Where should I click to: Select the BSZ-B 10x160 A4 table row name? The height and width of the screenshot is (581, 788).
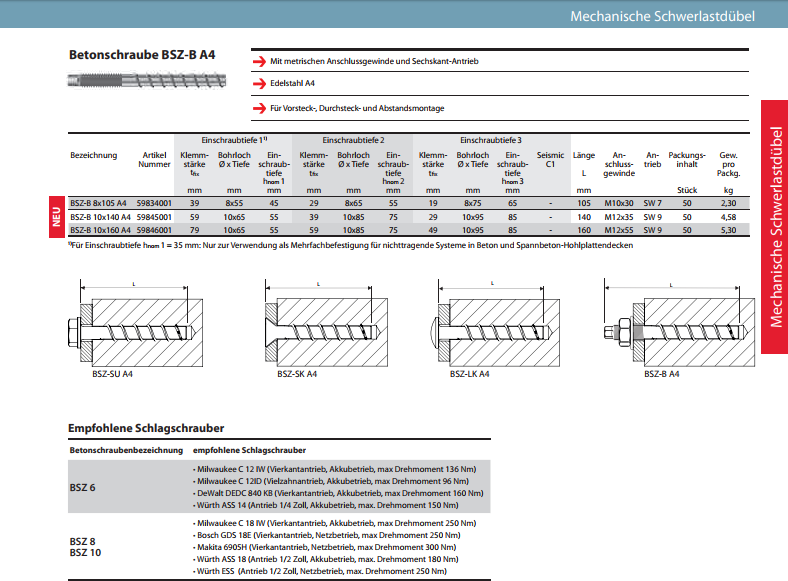98,229
